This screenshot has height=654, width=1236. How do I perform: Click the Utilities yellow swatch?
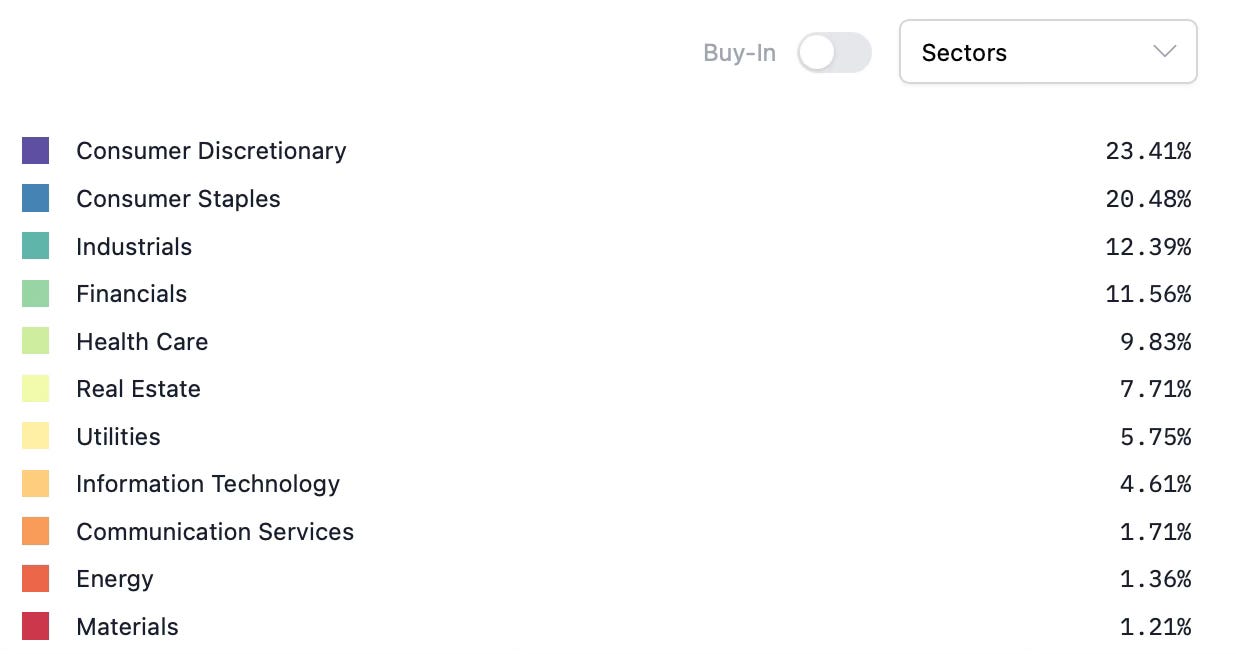click(35, 436)
